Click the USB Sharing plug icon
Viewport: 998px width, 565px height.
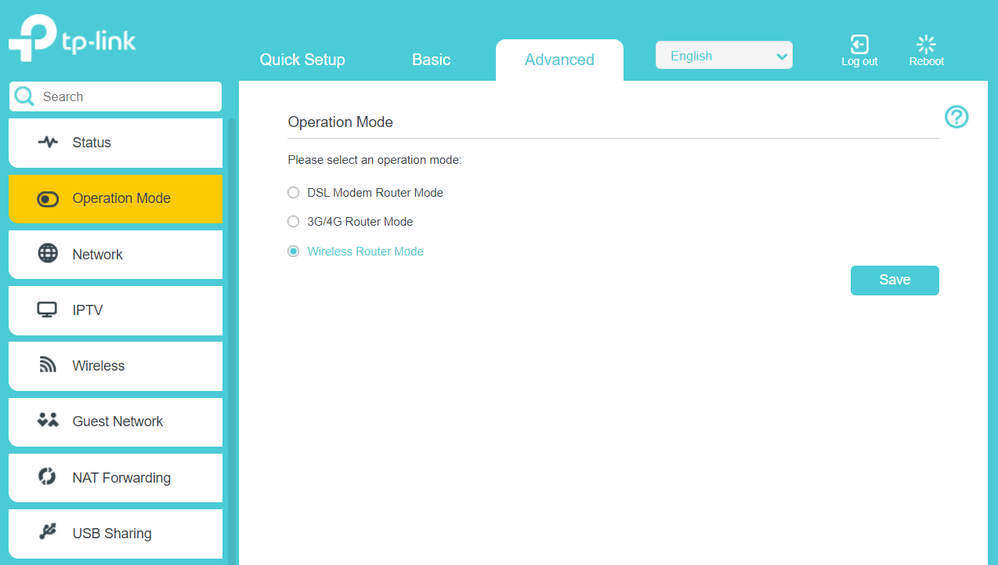pyautogui.click(x=48, y=533)
